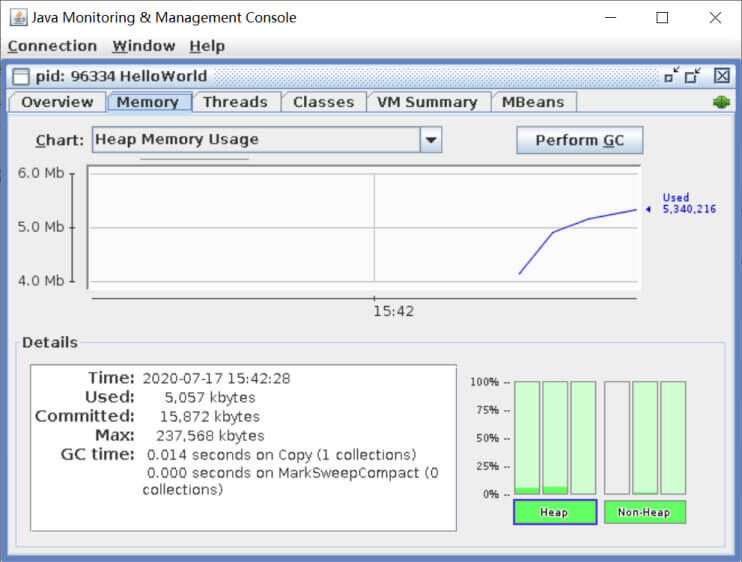This screenshot has width=742, height=562.
Task: Close the Java Monitoring Console window
Action: (715, 18)
